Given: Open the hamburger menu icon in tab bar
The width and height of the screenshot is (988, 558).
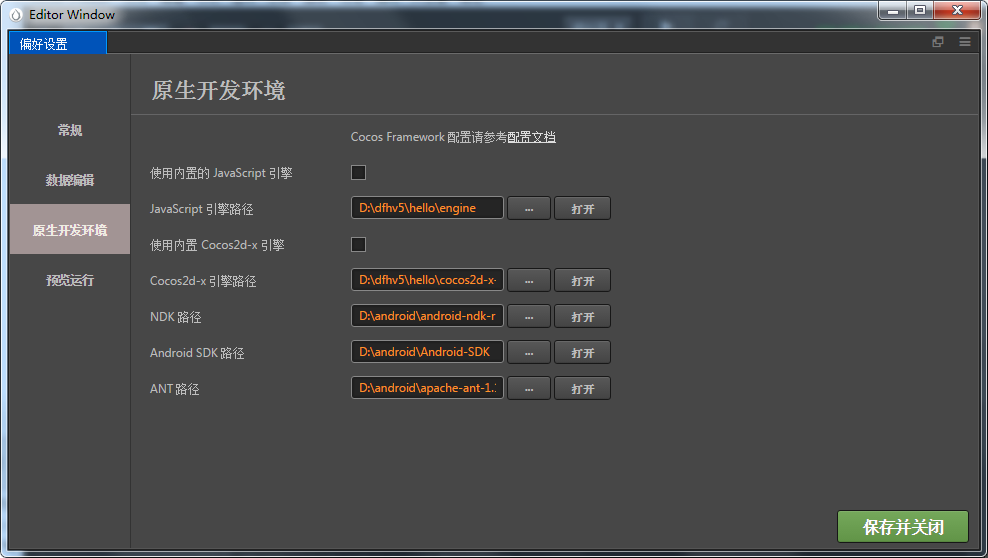Looking at the screenshot, I should [965, 42].
